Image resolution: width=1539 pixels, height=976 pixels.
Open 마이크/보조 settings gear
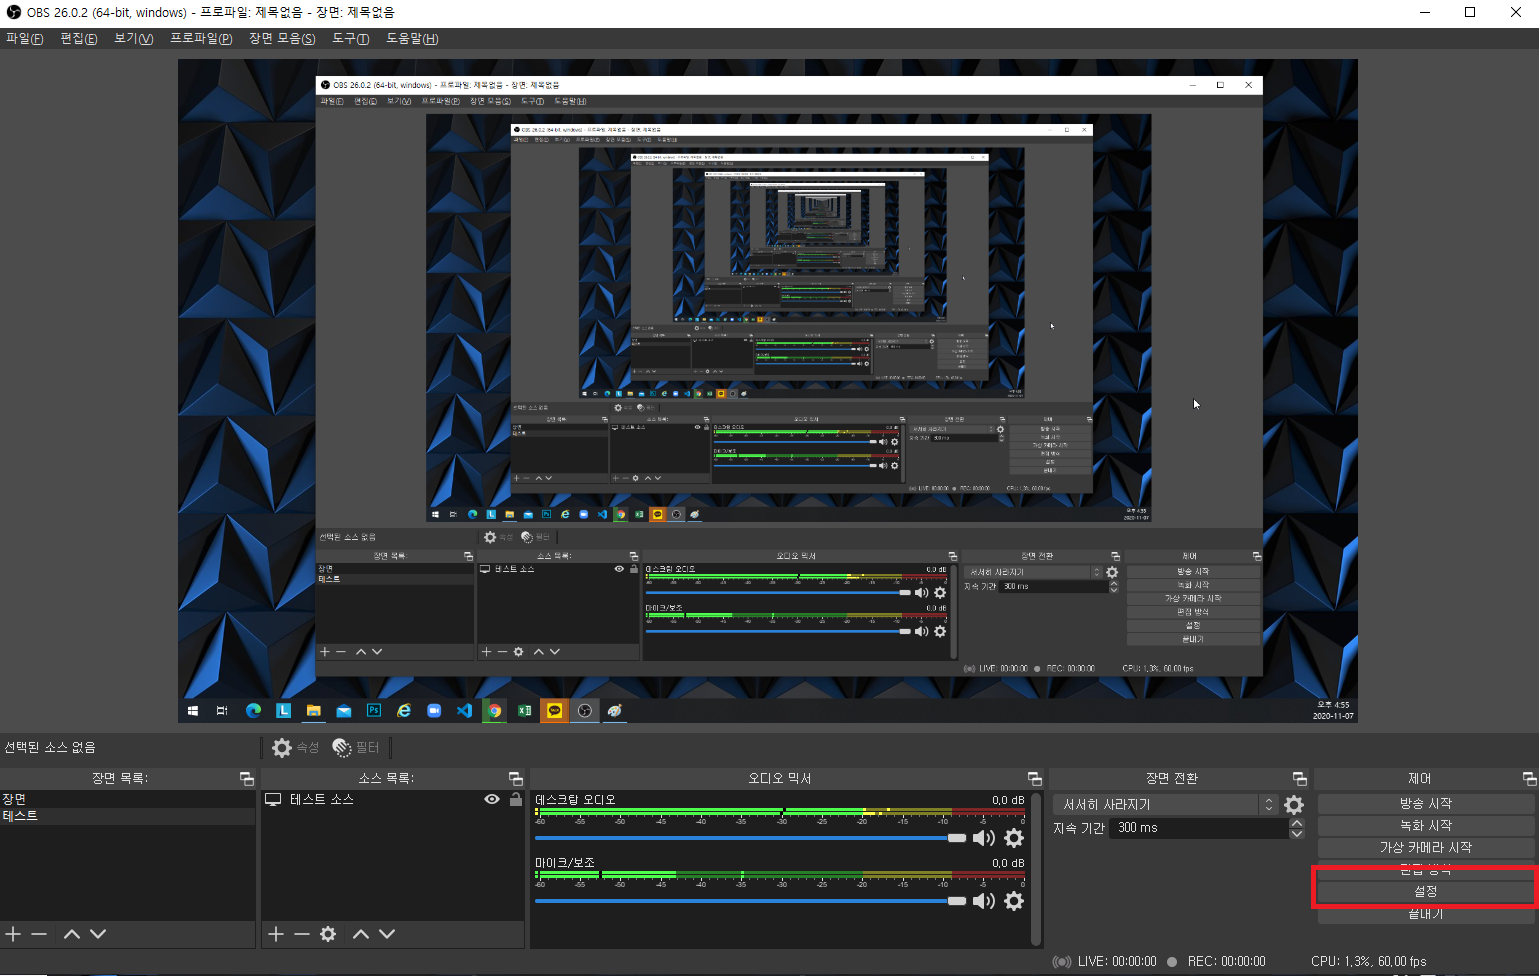coord(1014,901)
